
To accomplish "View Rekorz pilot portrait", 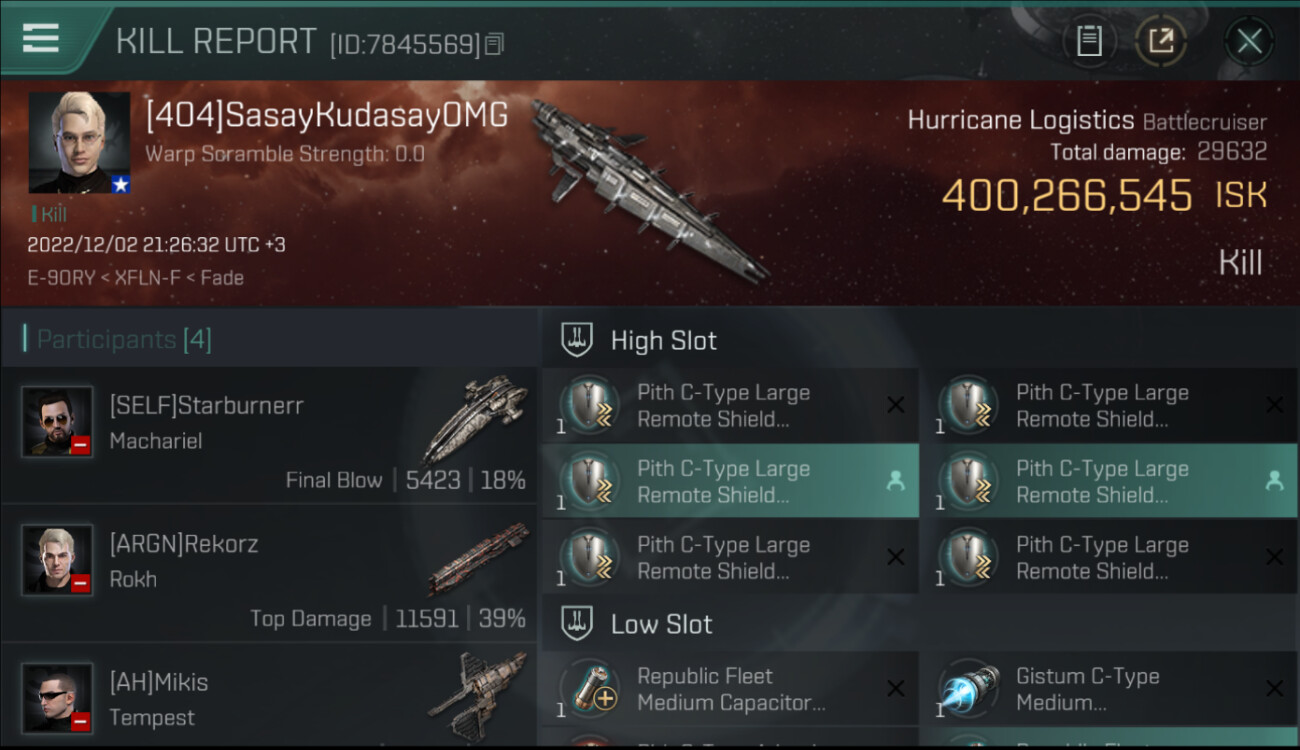I will click(x=58, y=561).
